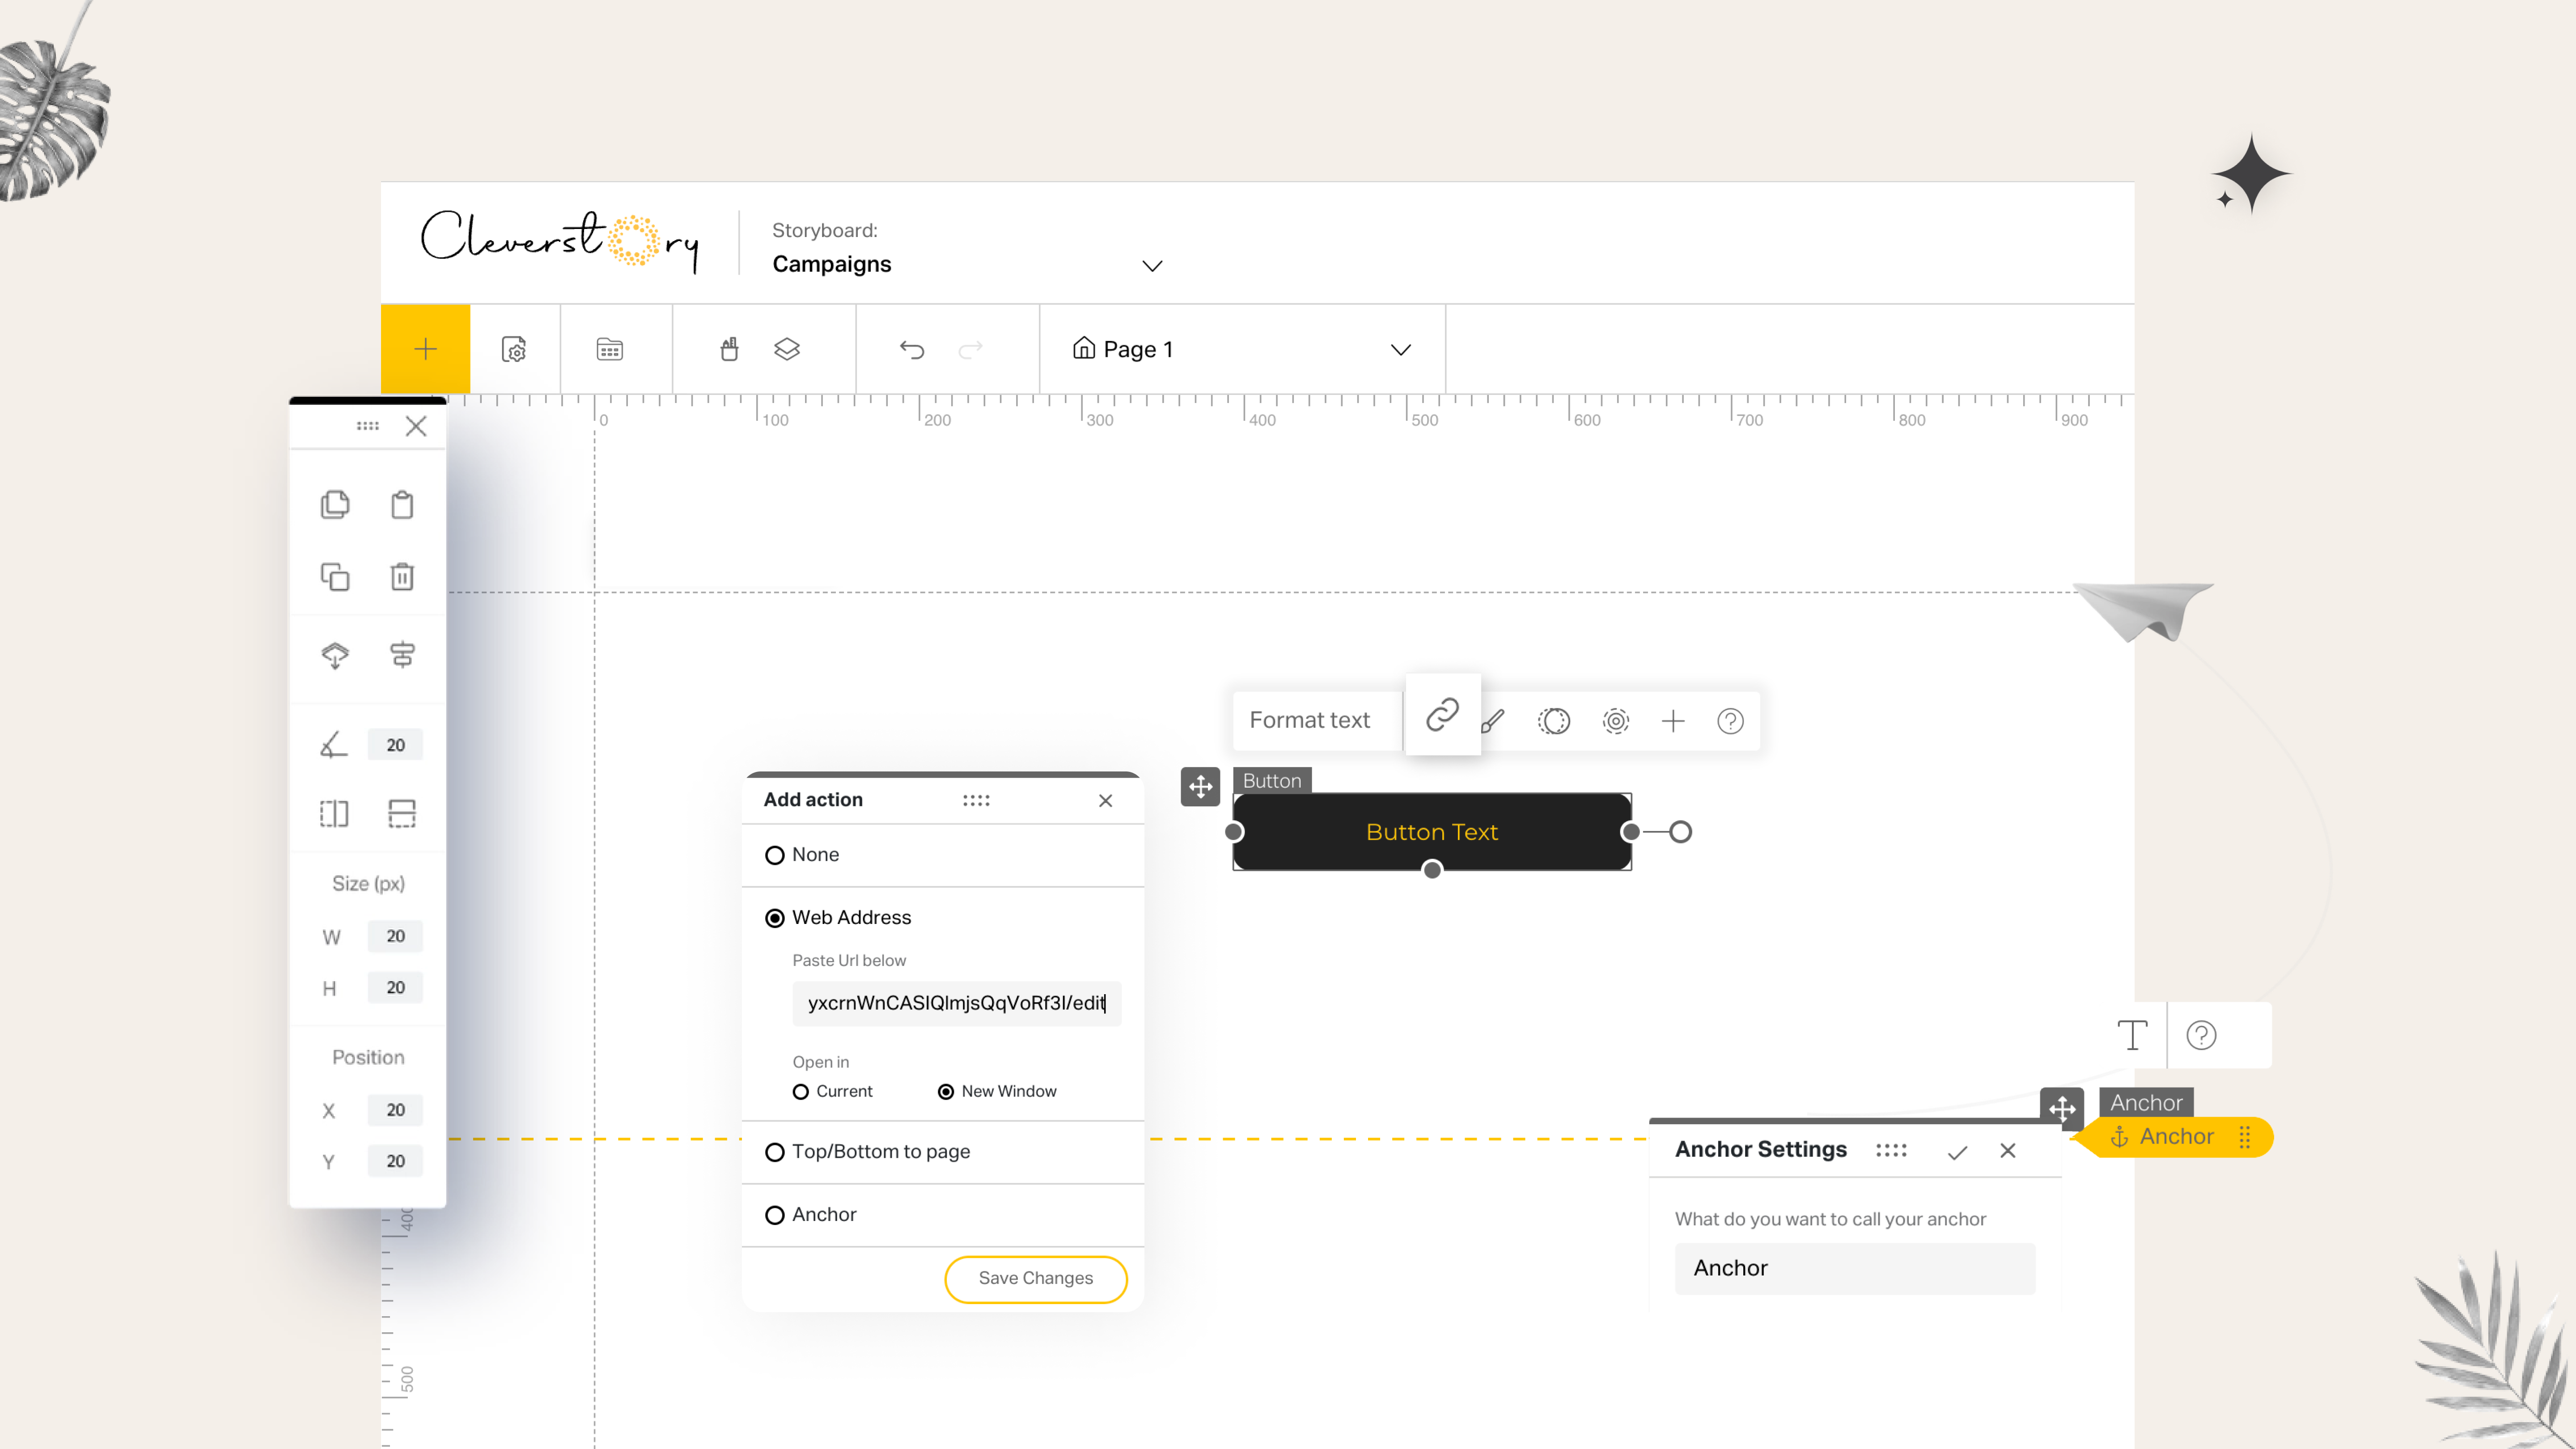Select Open in Current radio
The height and width of the screenshot is (1449, 2576).
coord(800,1092)
